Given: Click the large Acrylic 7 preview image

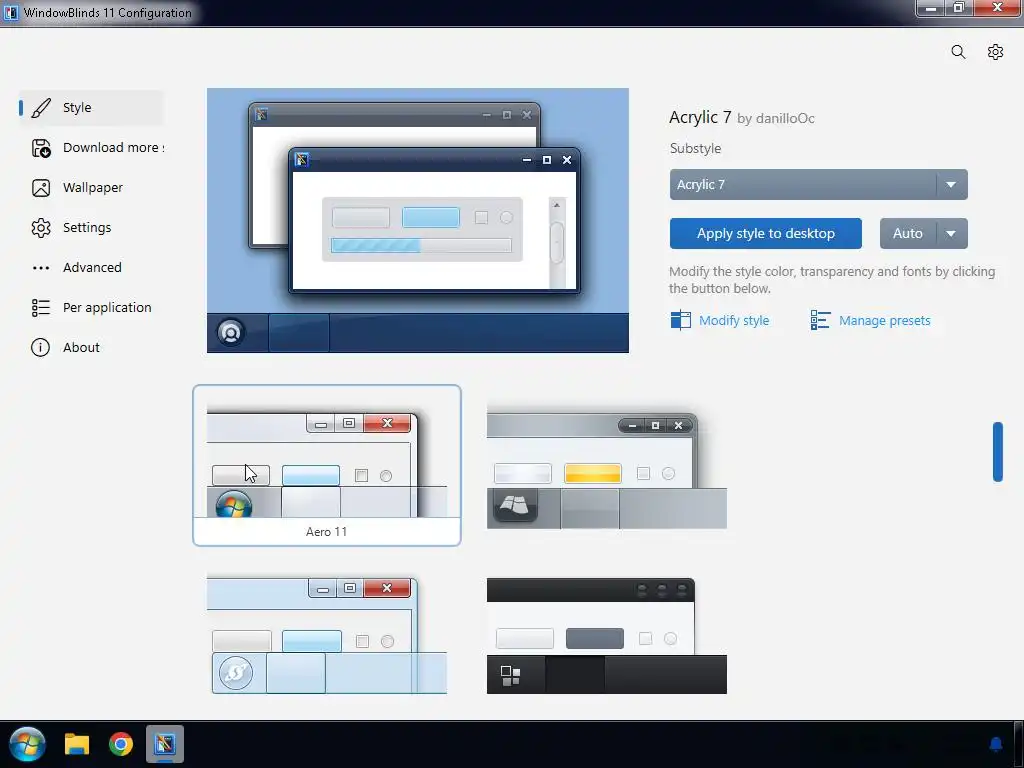Looking at the screenshot, I should [x=418, y=221].
